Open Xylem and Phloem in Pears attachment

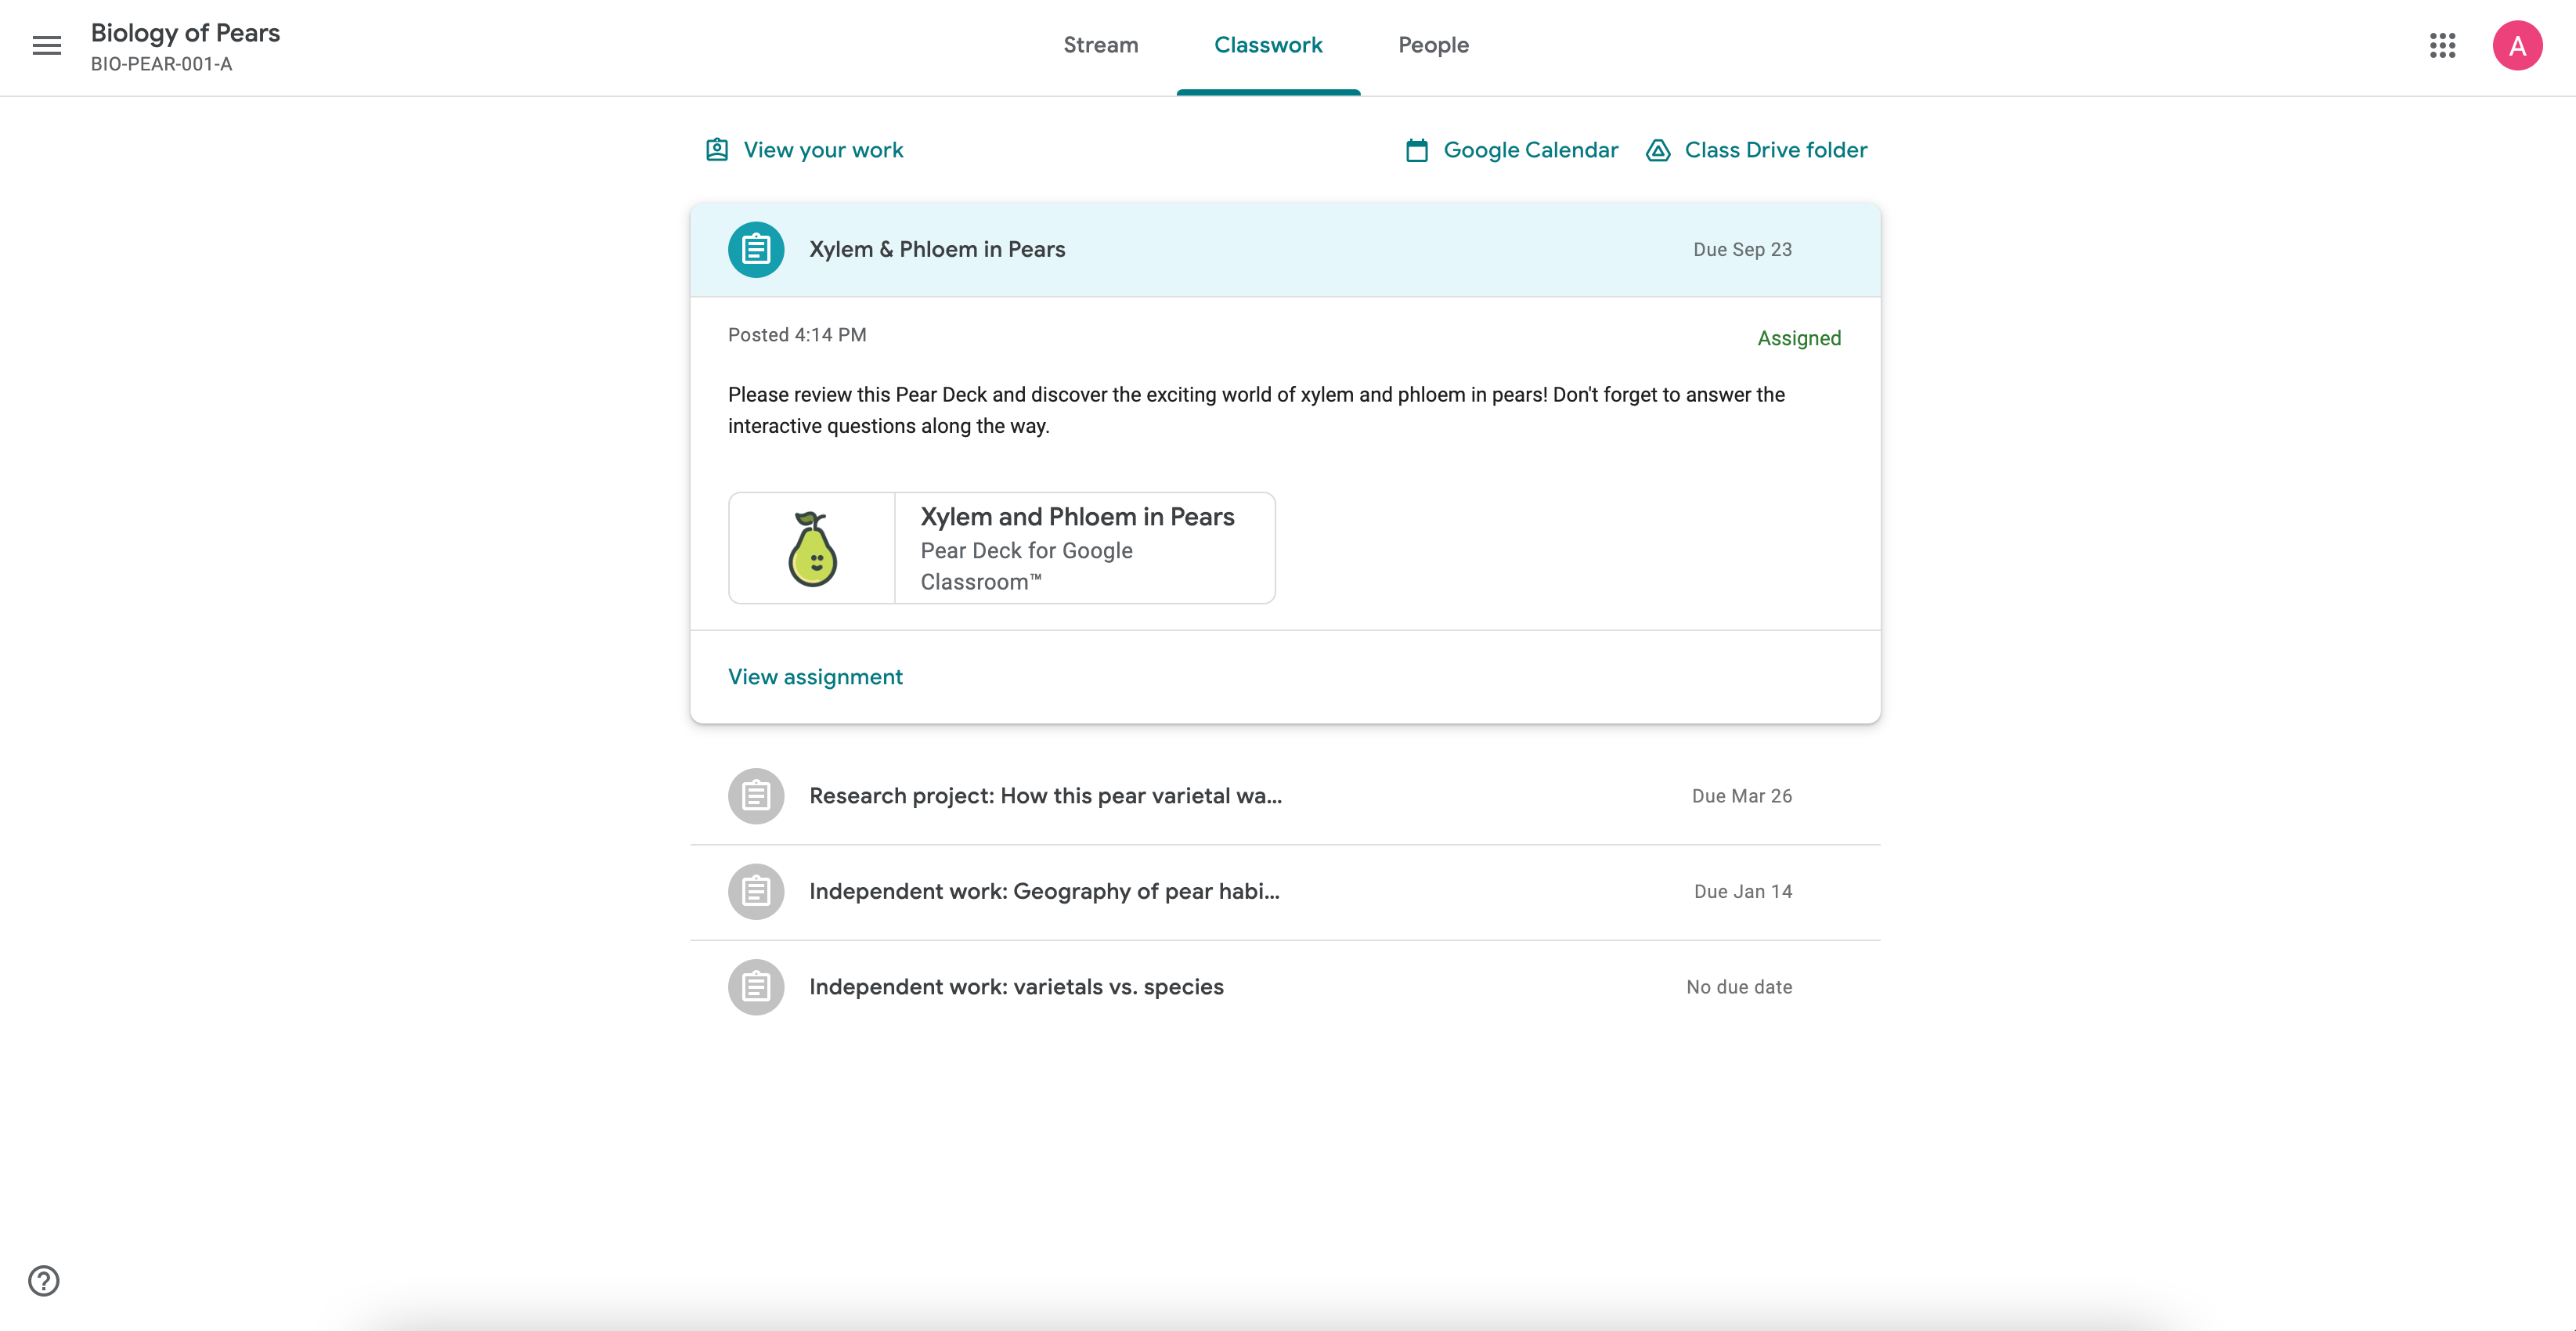(1002, 548)
